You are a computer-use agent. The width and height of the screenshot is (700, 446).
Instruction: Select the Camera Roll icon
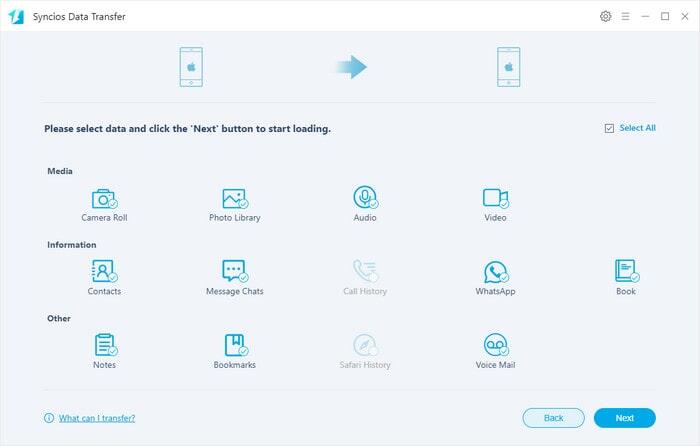pyautogui.click(x=104, y=198)
